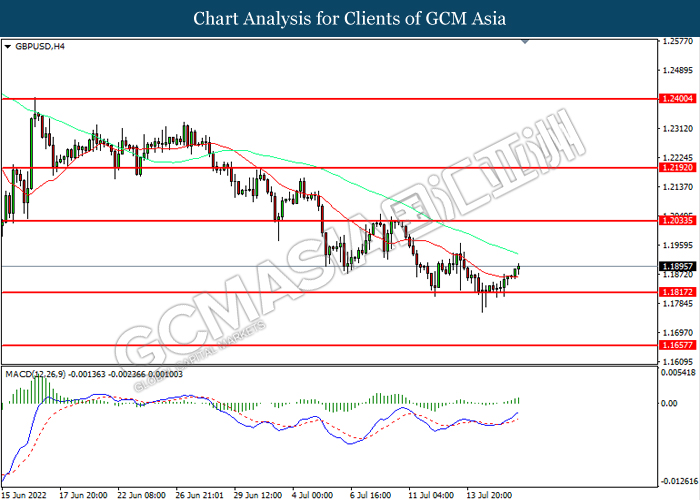Click the 1.16577 support price label
Image resolution: width=700 pixels, height=500 pixels.
[x=678, y=345]
